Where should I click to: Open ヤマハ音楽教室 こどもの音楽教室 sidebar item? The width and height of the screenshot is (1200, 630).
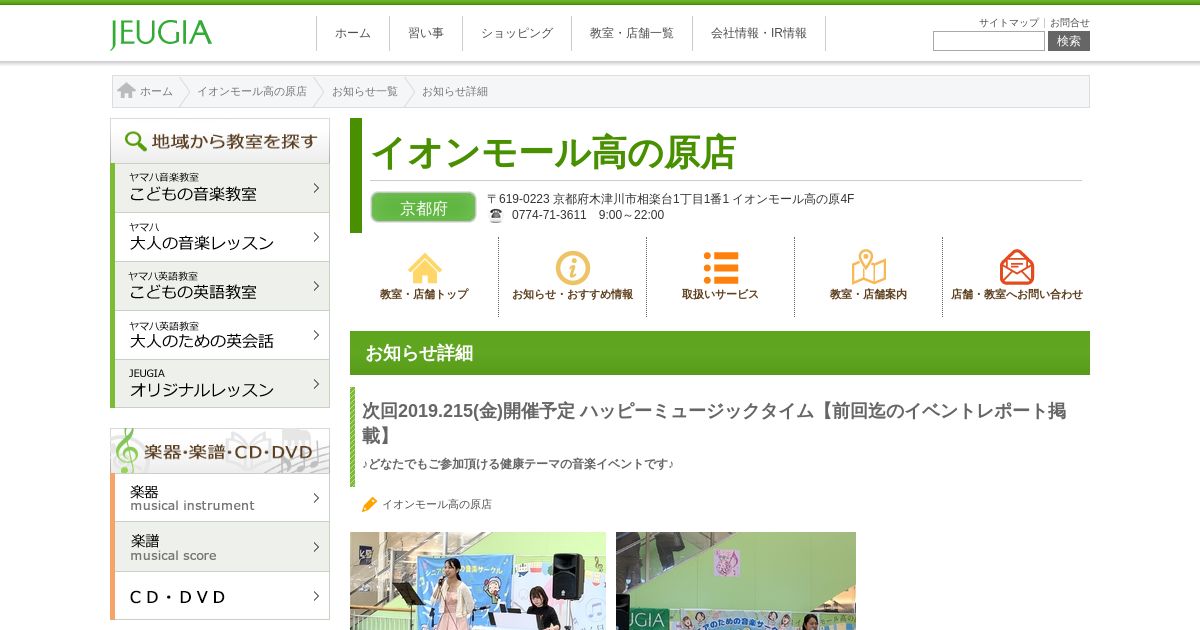pos(220,188)
